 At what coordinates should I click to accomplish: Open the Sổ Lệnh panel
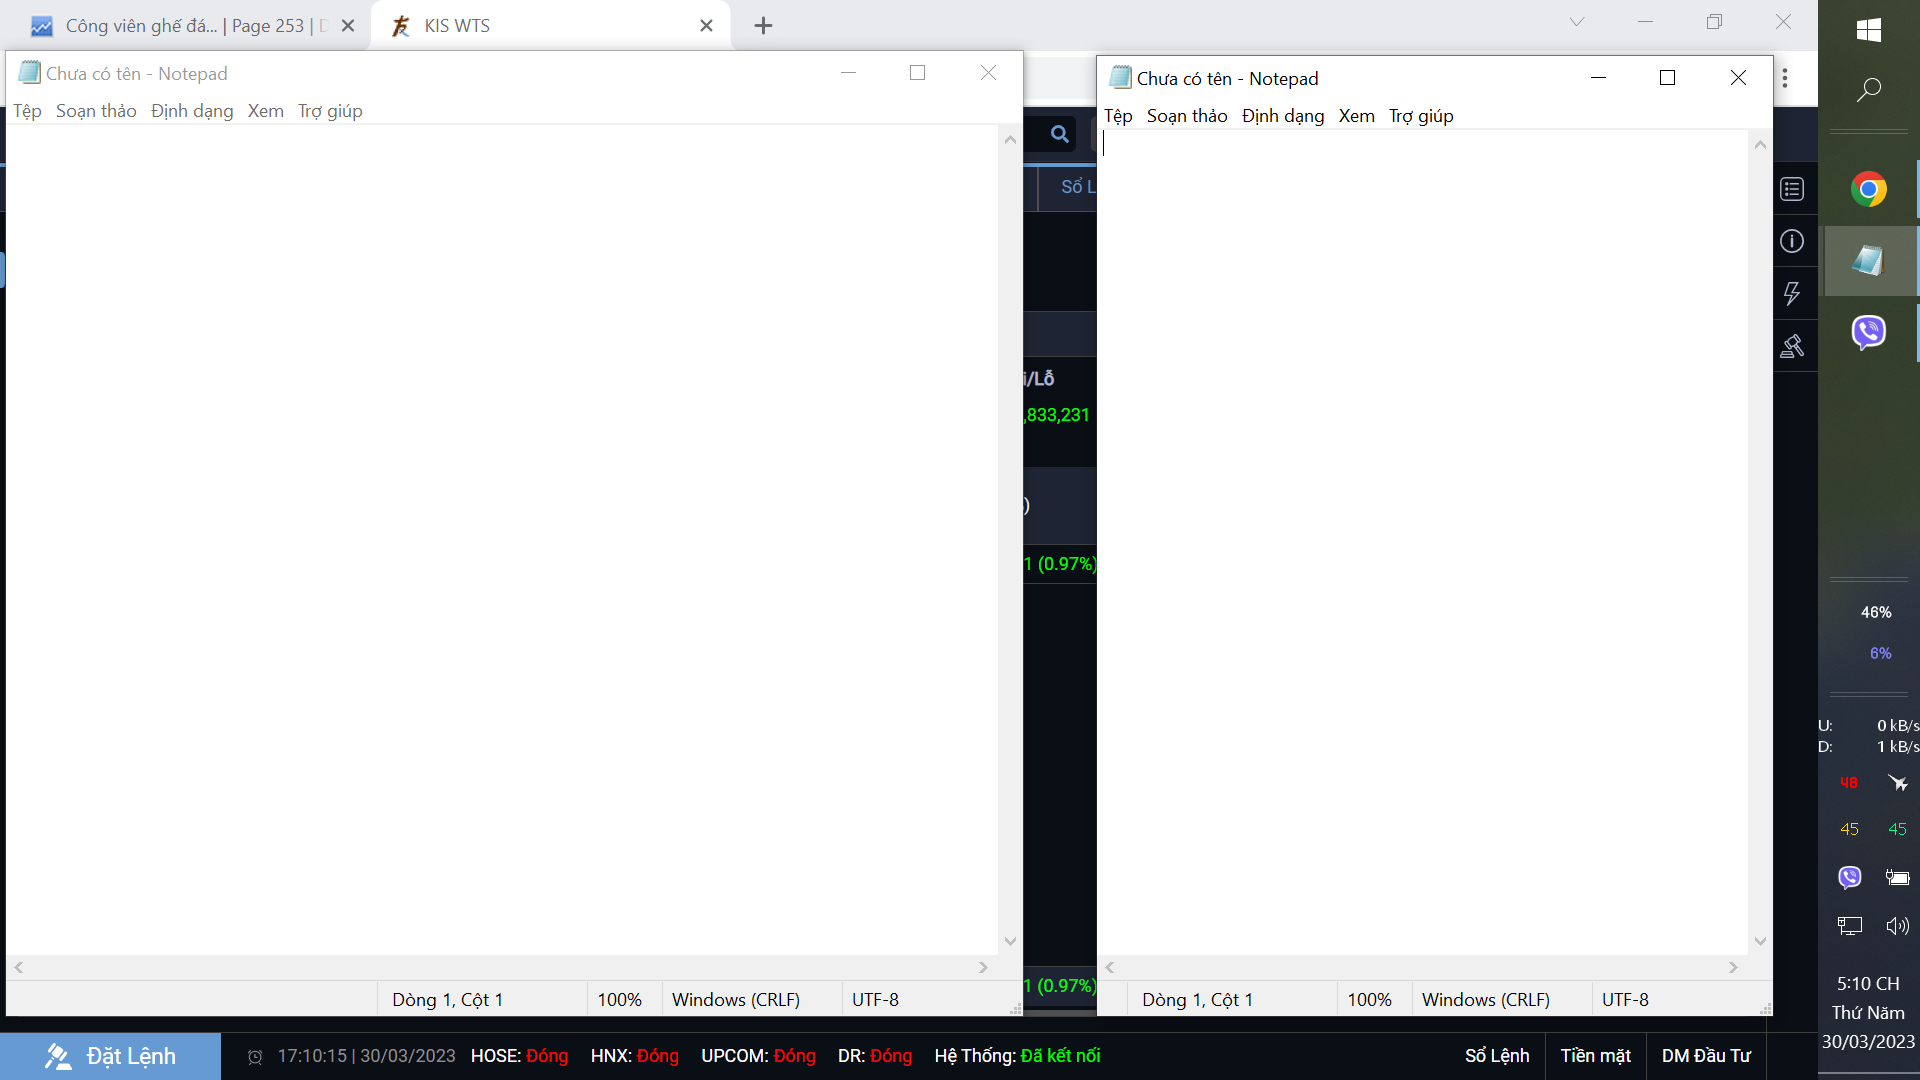pos(1497,1056)
